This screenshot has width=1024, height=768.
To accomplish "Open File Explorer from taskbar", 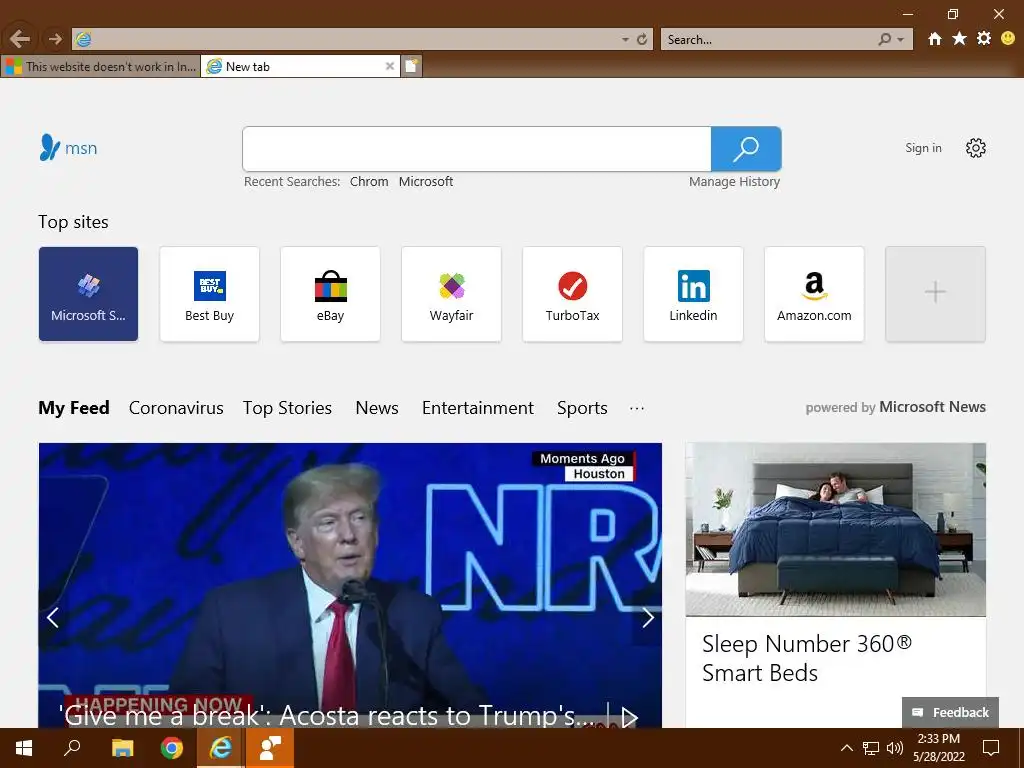I will click(x=122, y=748).
